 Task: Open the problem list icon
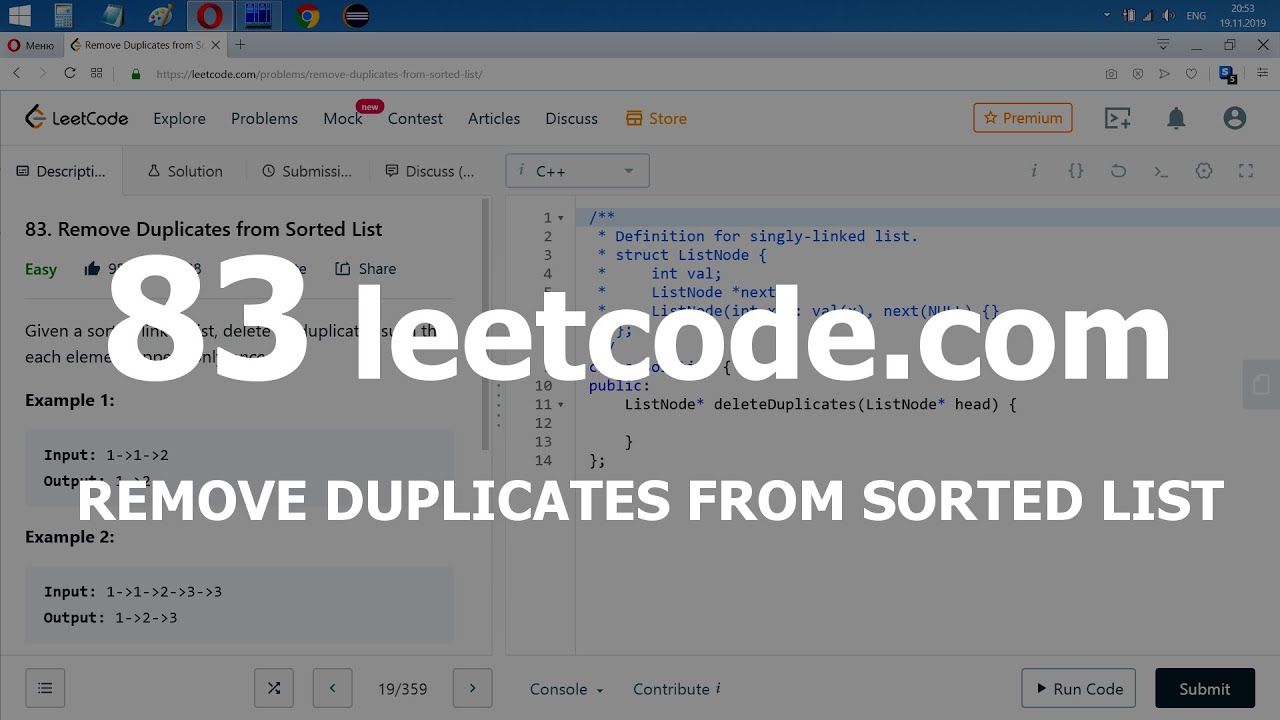point(45,688)
